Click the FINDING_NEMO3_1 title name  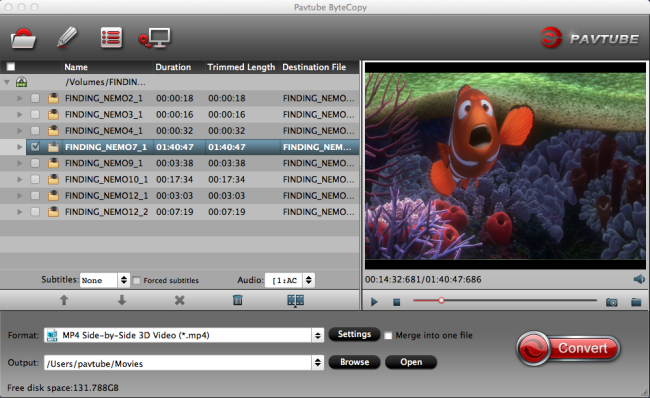point(104,114)
